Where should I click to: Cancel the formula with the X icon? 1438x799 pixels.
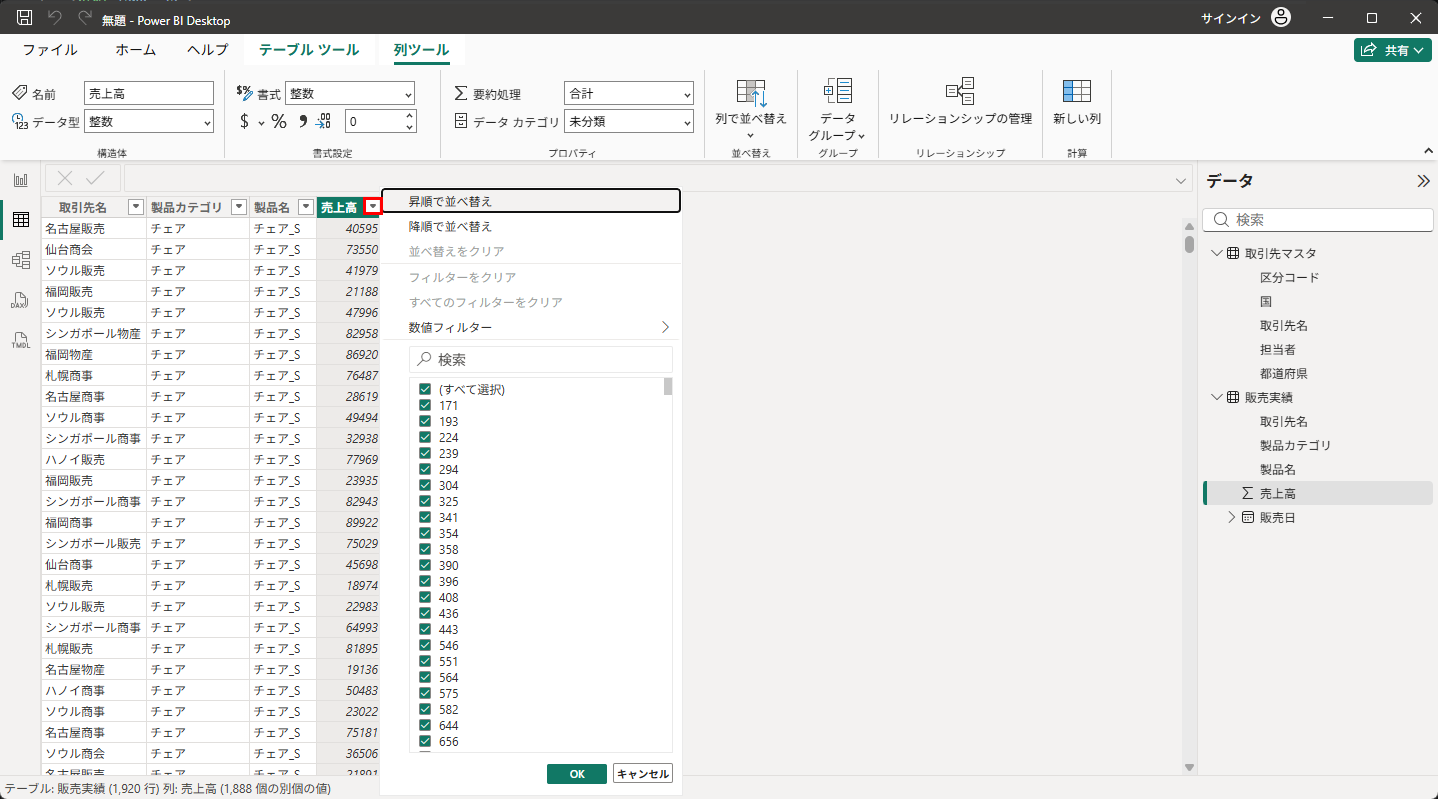(x=65, y=178)
